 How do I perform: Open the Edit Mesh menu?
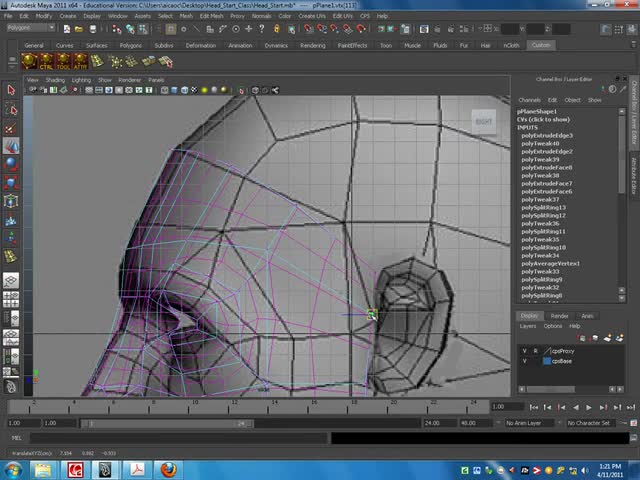pos(211,16)
